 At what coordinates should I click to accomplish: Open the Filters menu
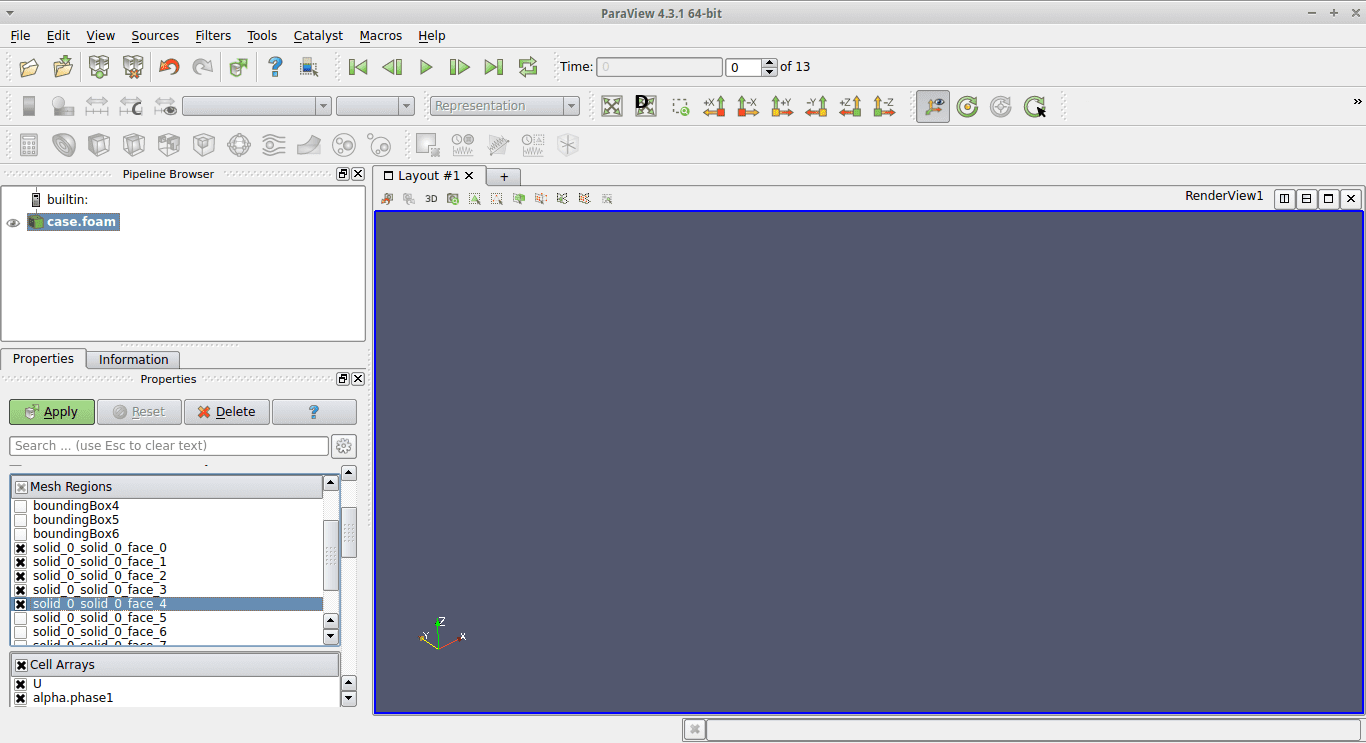213,35
